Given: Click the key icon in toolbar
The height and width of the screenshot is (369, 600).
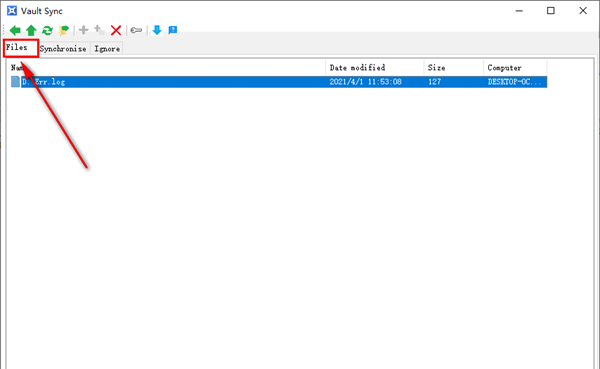Looking at the screenshot, I should pos(136,30).
